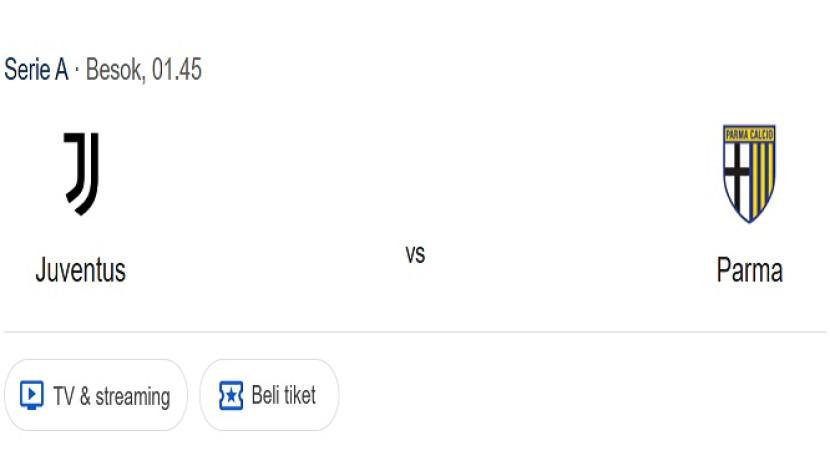830x466 pixels.
Task: Click the ticket star icon
Action: [231, 395]
